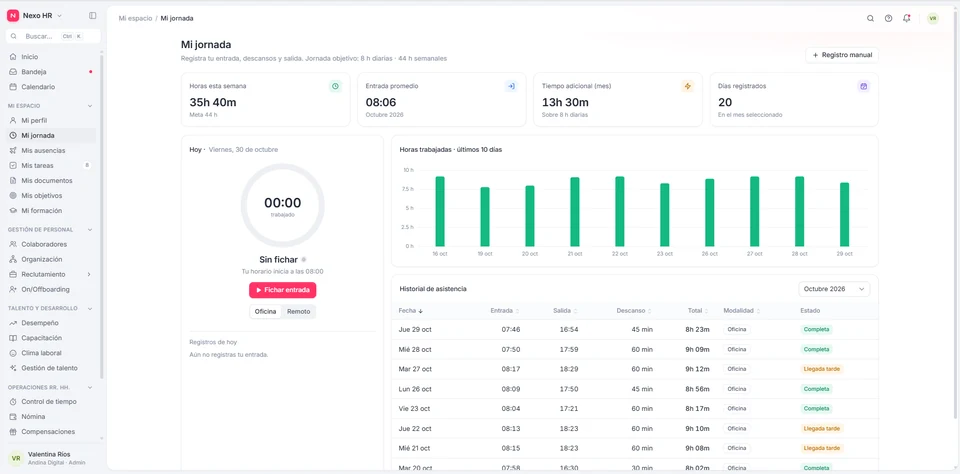The width and height of the screenshot is (960, 474).
Task: Click Registro manual button
Action: (x=842, y=55)
